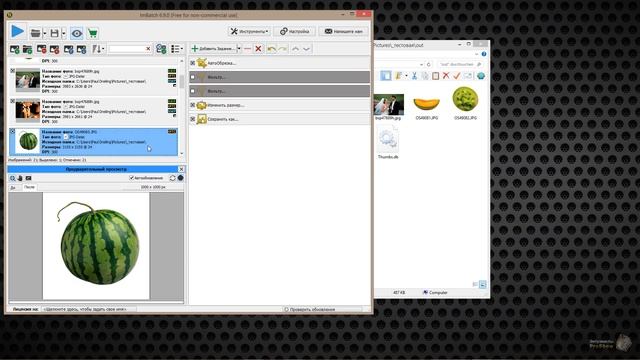This screenshot has height=360, width=640.
Task: Open the sort order dropdown
Action: (x=98, y=49)
